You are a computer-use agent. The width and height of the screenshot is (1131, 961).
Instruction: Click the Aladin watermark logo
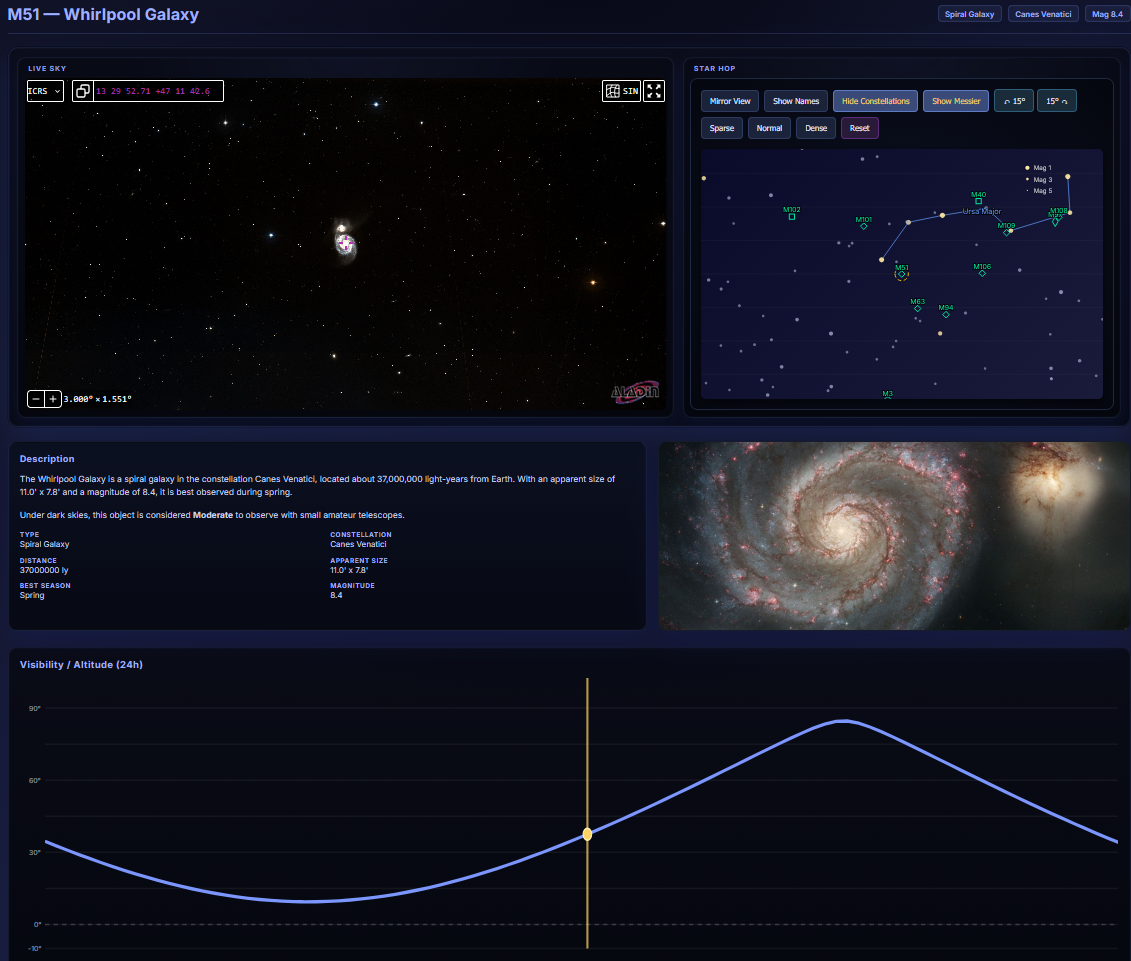click(633, 392)
